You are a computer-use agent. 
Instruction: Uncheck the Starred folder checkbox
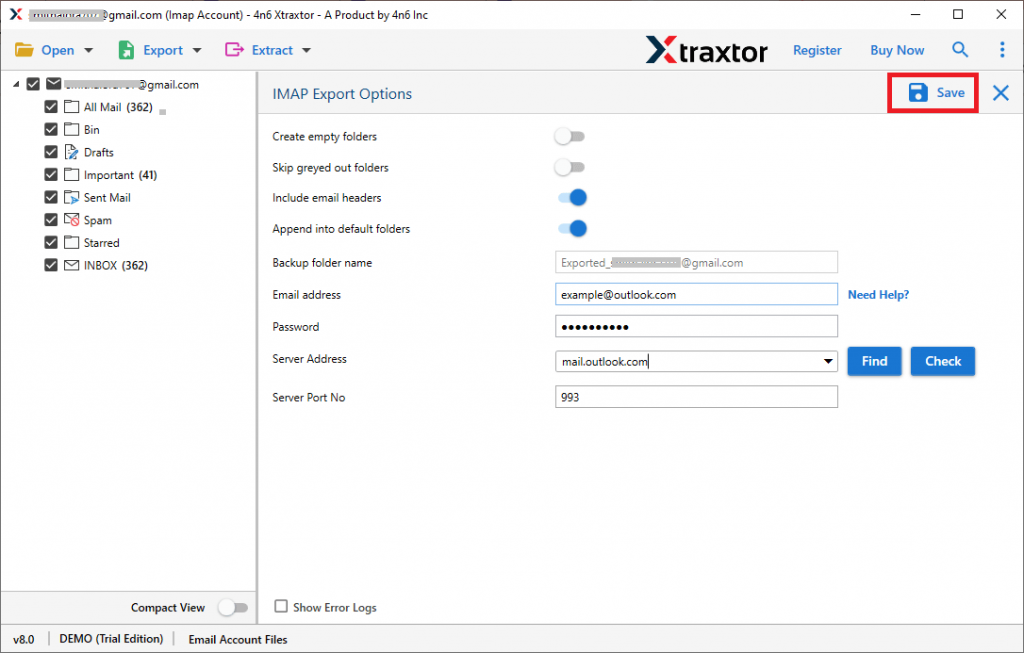click(x=51, y=242)
